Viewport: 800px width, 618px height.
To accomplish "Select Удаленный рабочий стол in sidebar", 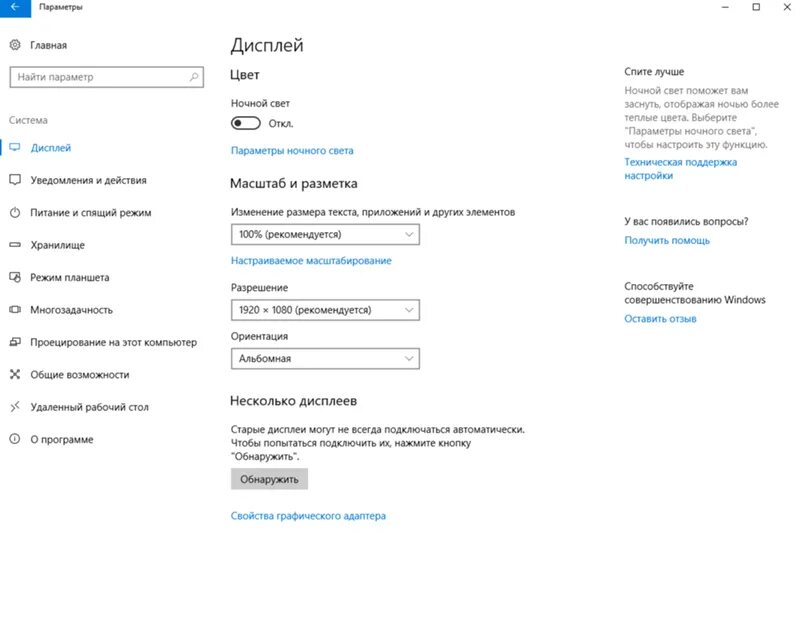I will click(x=89, y=407).
